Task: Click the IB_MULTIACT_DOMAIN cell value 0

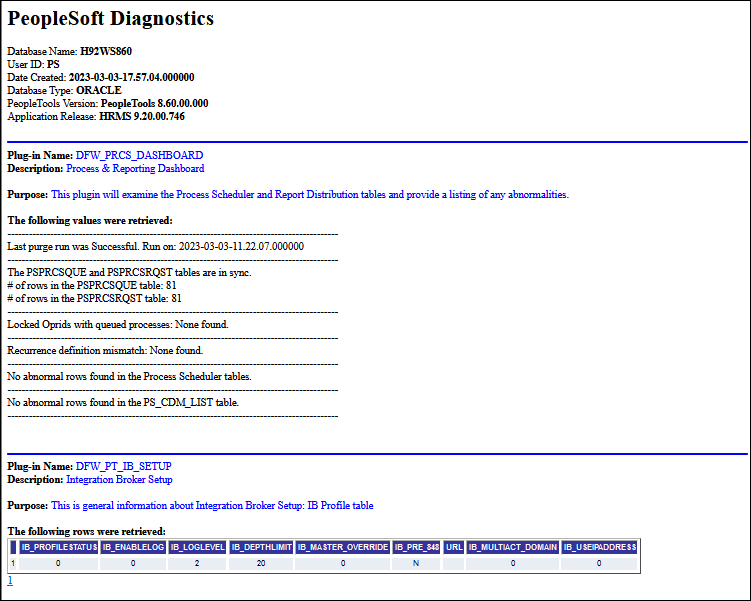Action: pyautogui.click(x=512, y=563)
